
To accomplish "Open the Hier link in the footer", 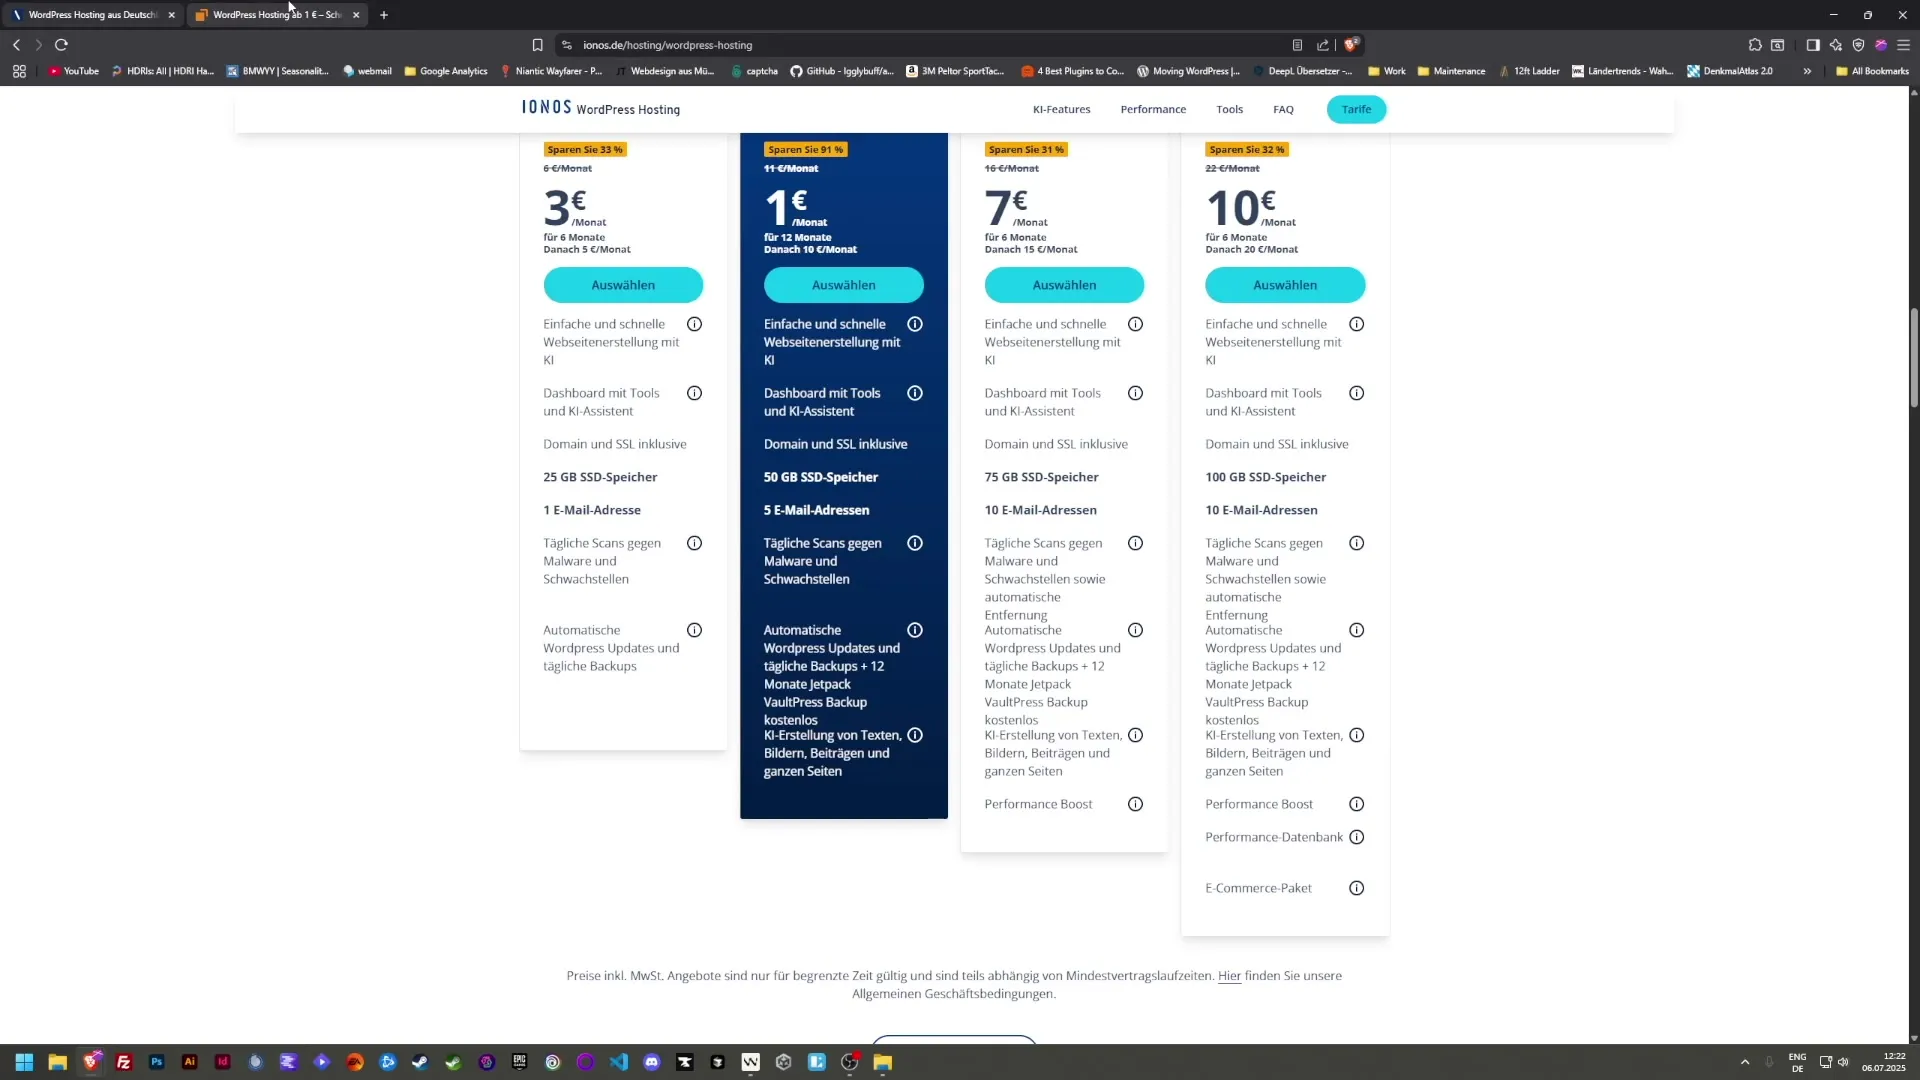I will (1229, 975).
